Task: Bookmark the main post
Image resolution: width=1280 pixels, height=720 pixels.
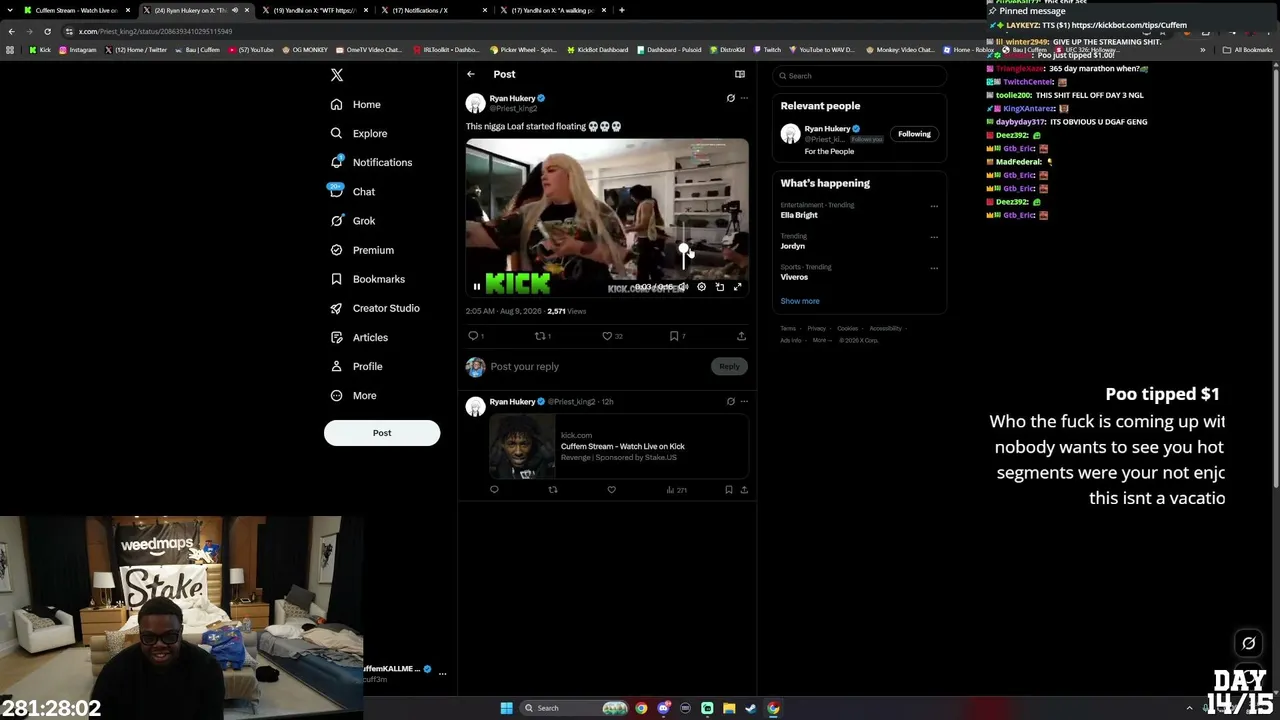Action: click(677, 336)
